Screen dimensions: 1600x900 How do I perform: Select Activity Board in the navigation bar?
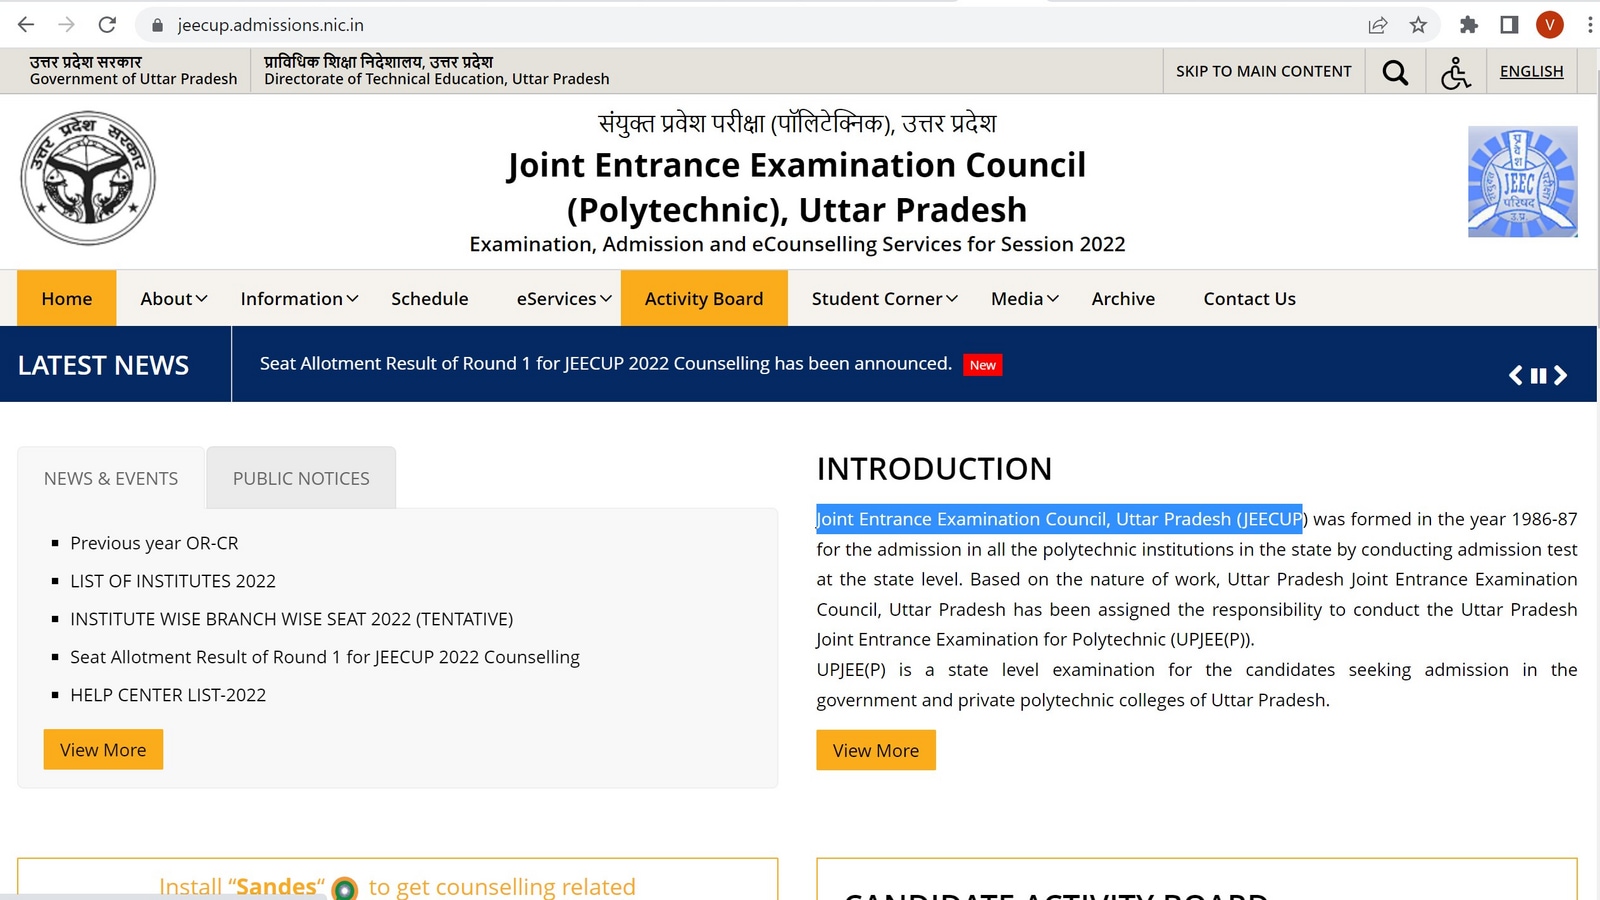[704, 298]
